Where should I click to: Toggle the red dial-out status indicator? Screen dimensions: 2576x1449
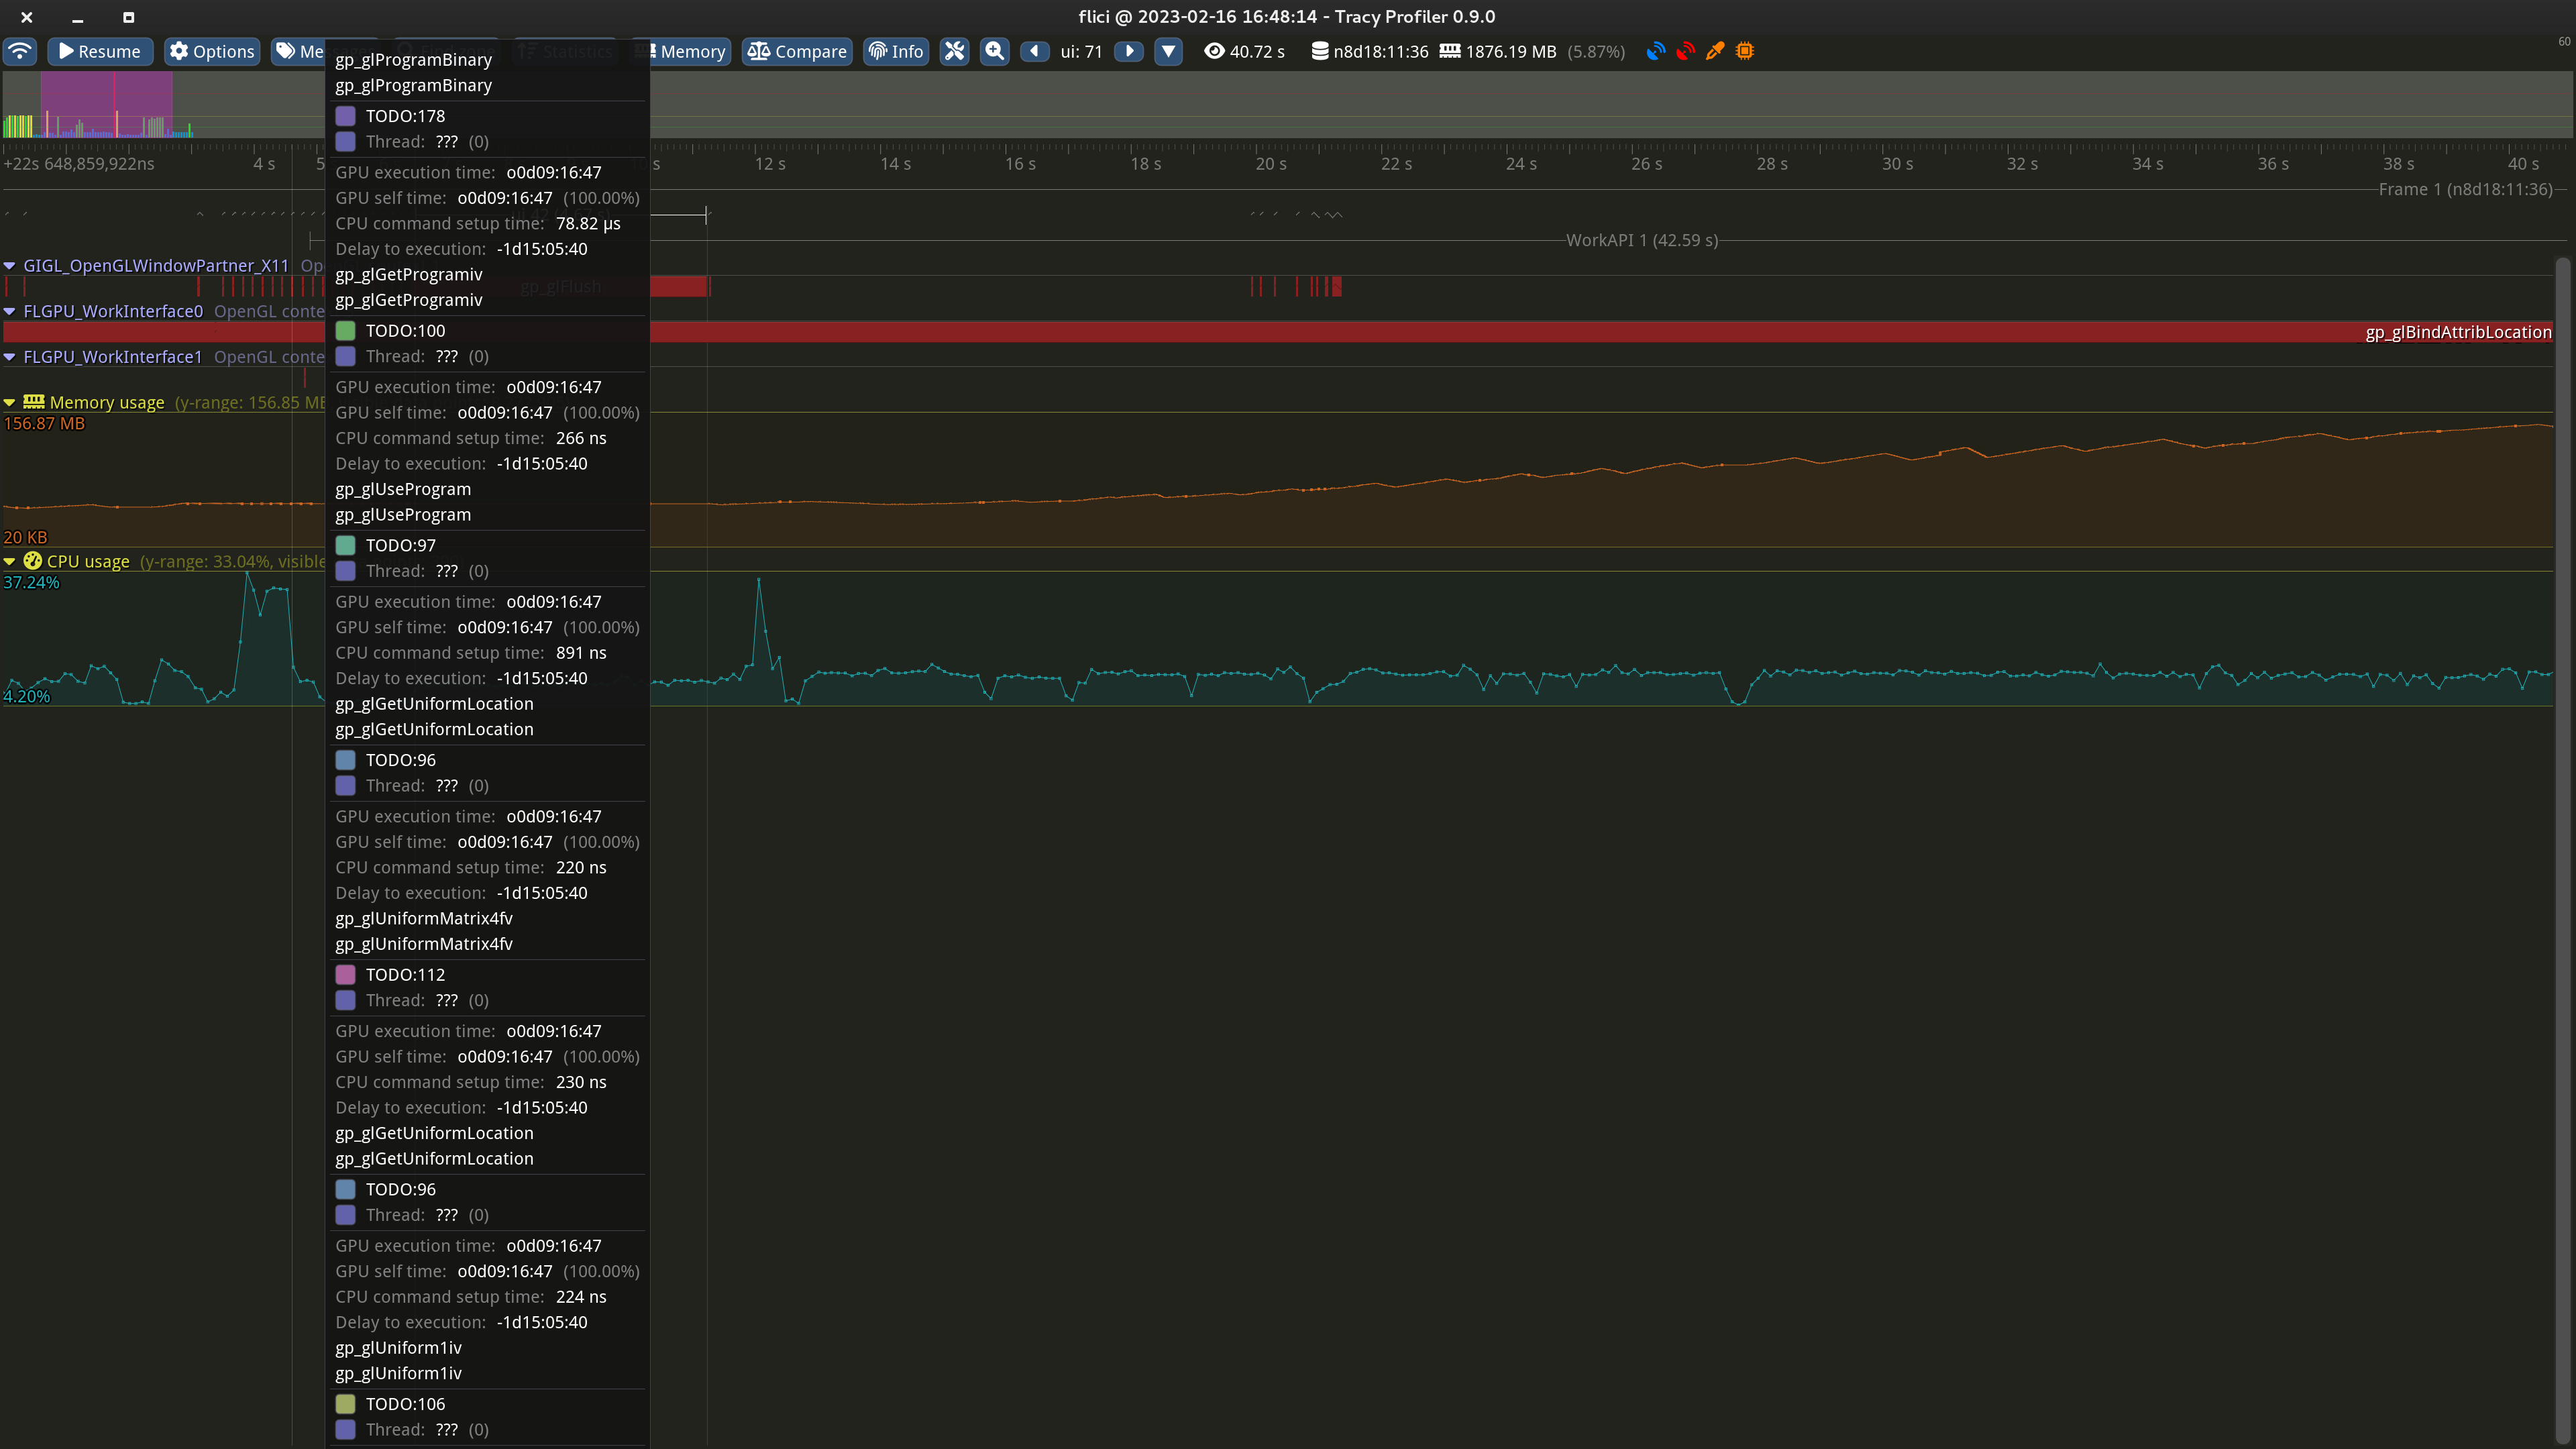pyautogui.click(x=1686, y=51)
